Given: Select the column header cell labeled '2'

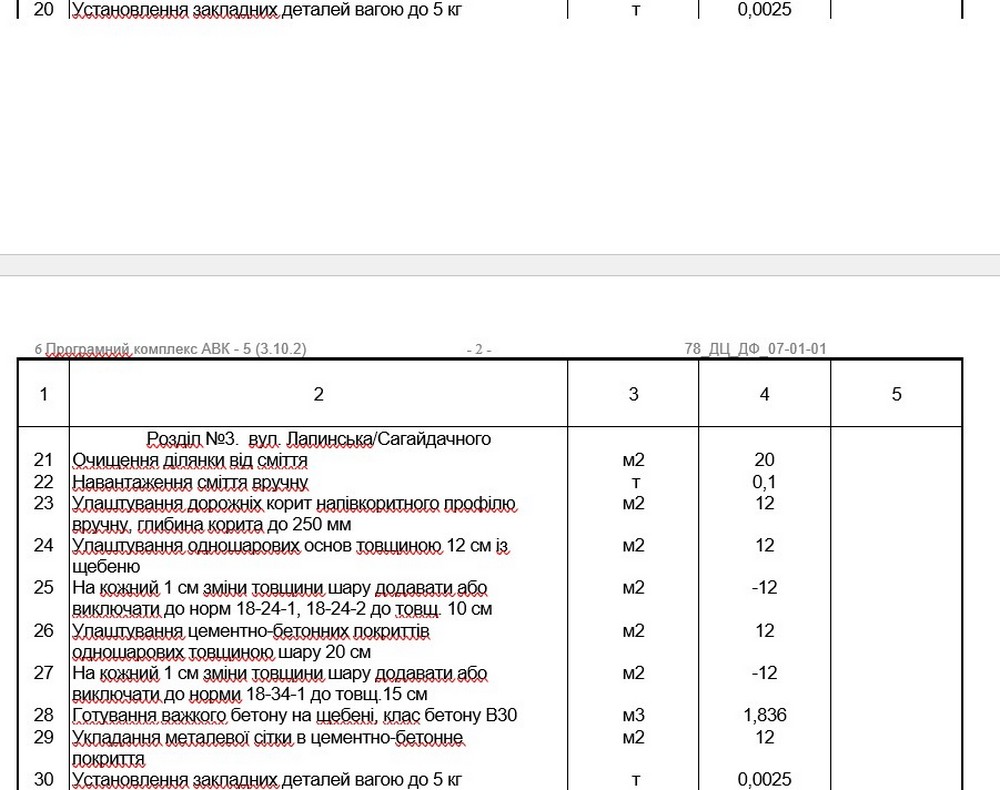Looking at the screenshot, I should pos(318,394).
